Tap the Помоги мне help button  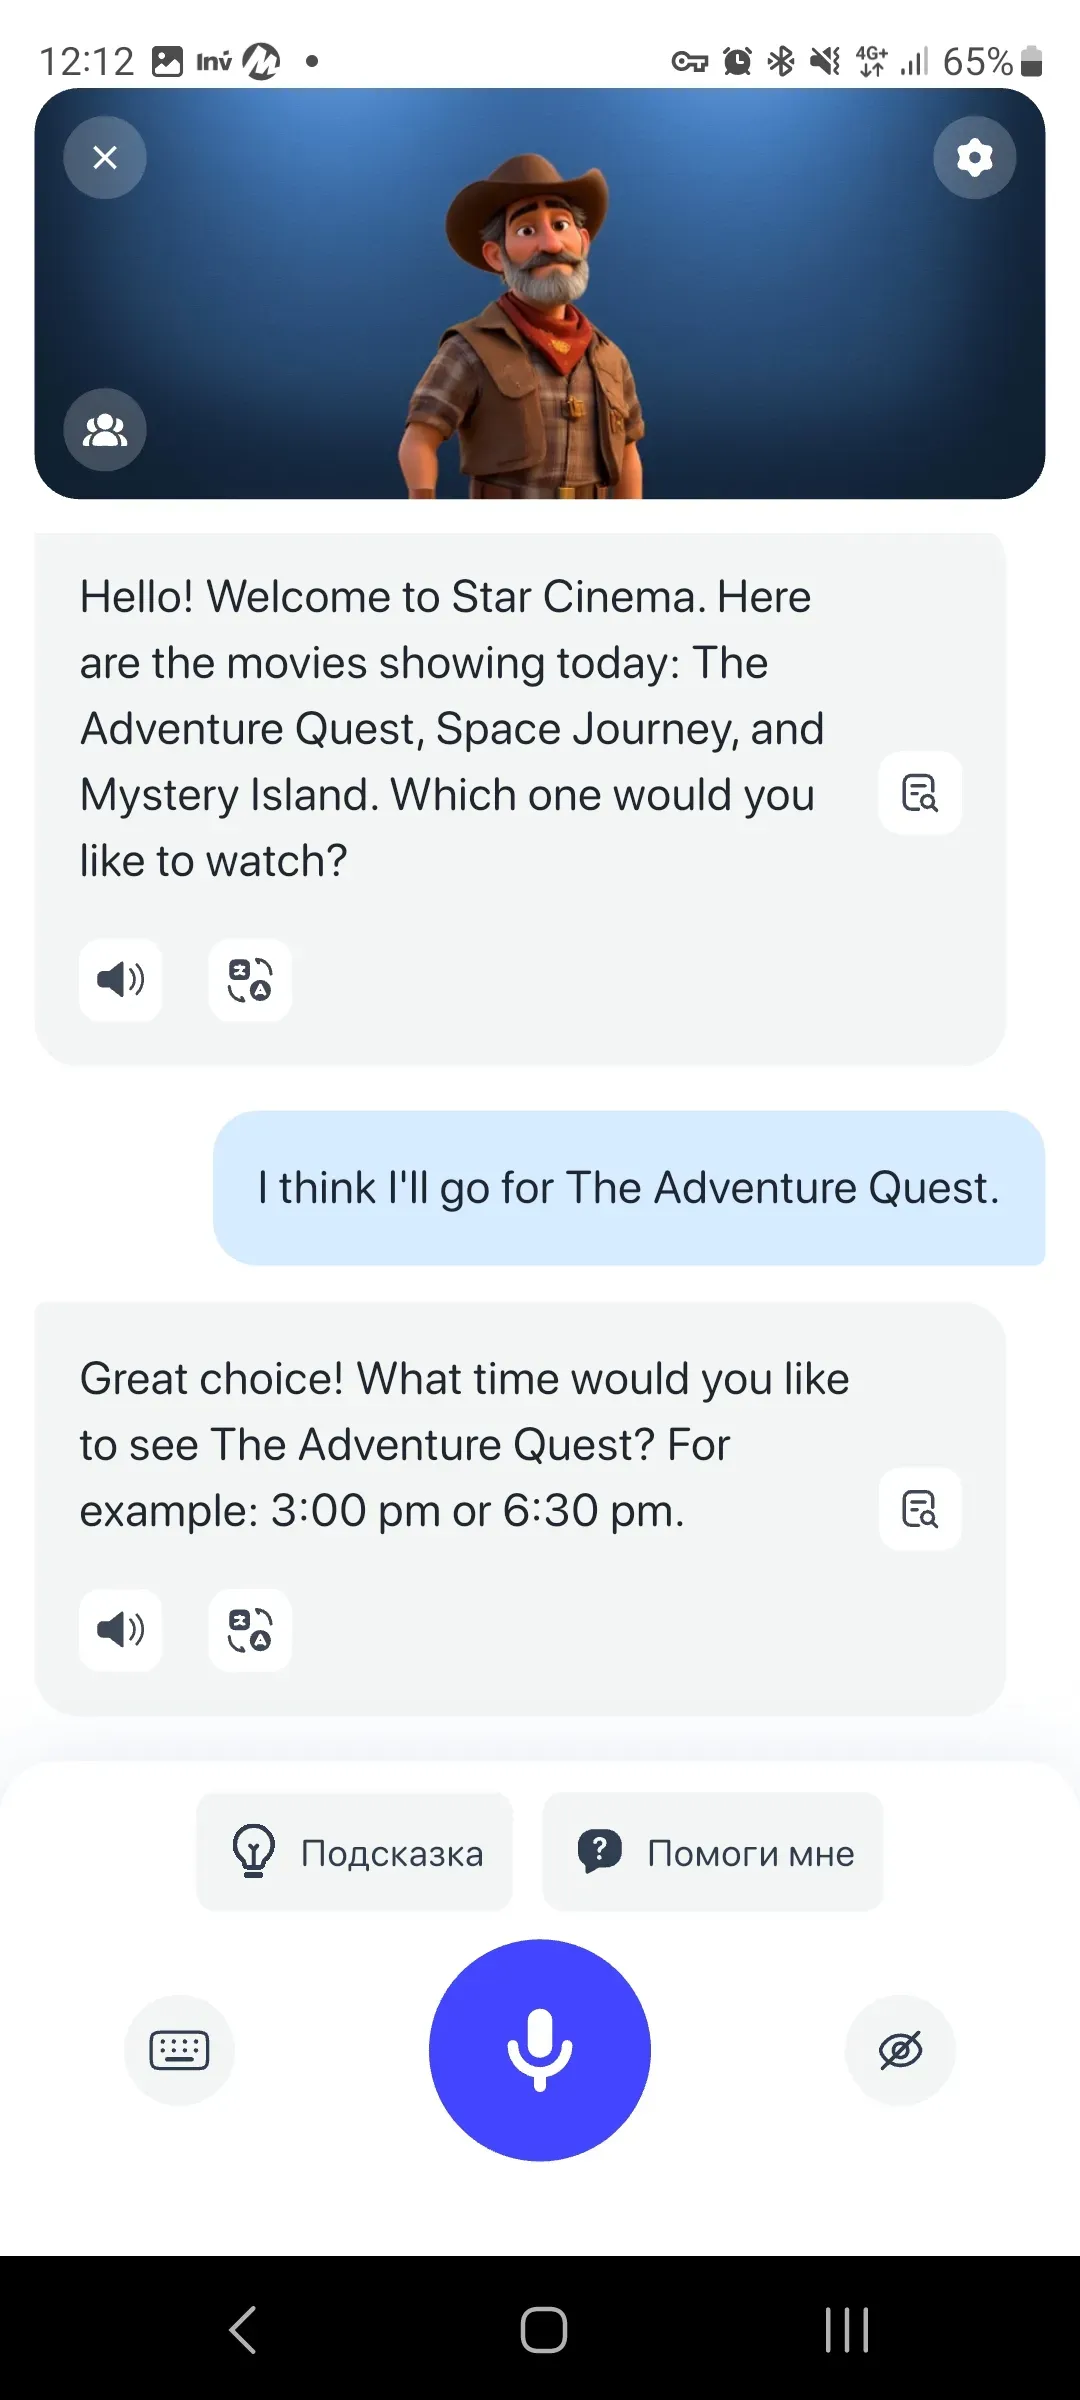pyautogui.click(x=713, y=1852)
